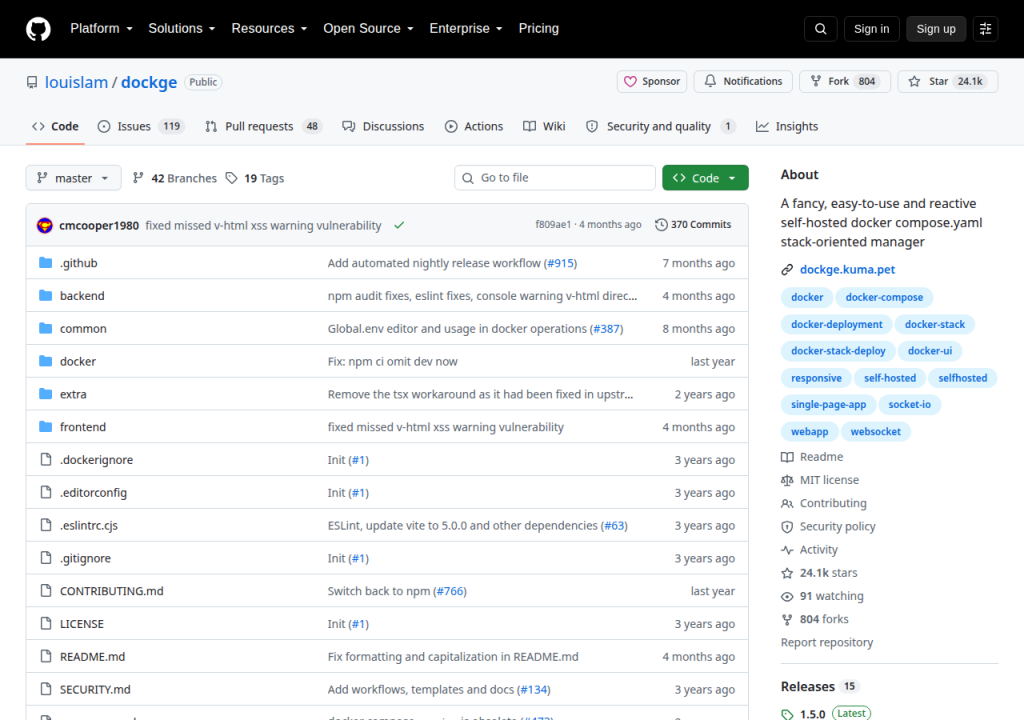Open the CONTRIBUTING.md file name
The width and height of the screenshot is (1024, 720).
click(112, 591)
